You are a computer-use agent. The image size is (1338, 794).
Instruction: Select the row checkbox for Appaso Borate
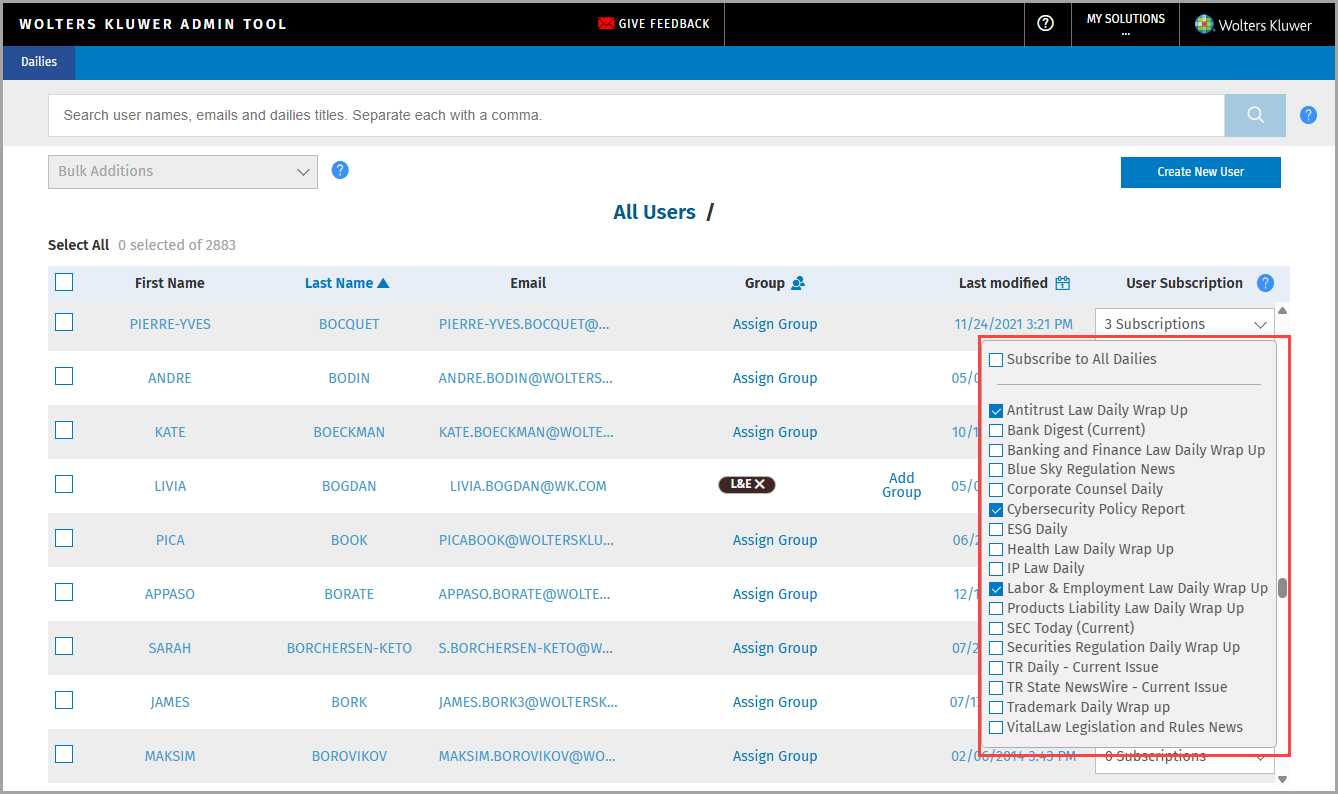[64, 592]
